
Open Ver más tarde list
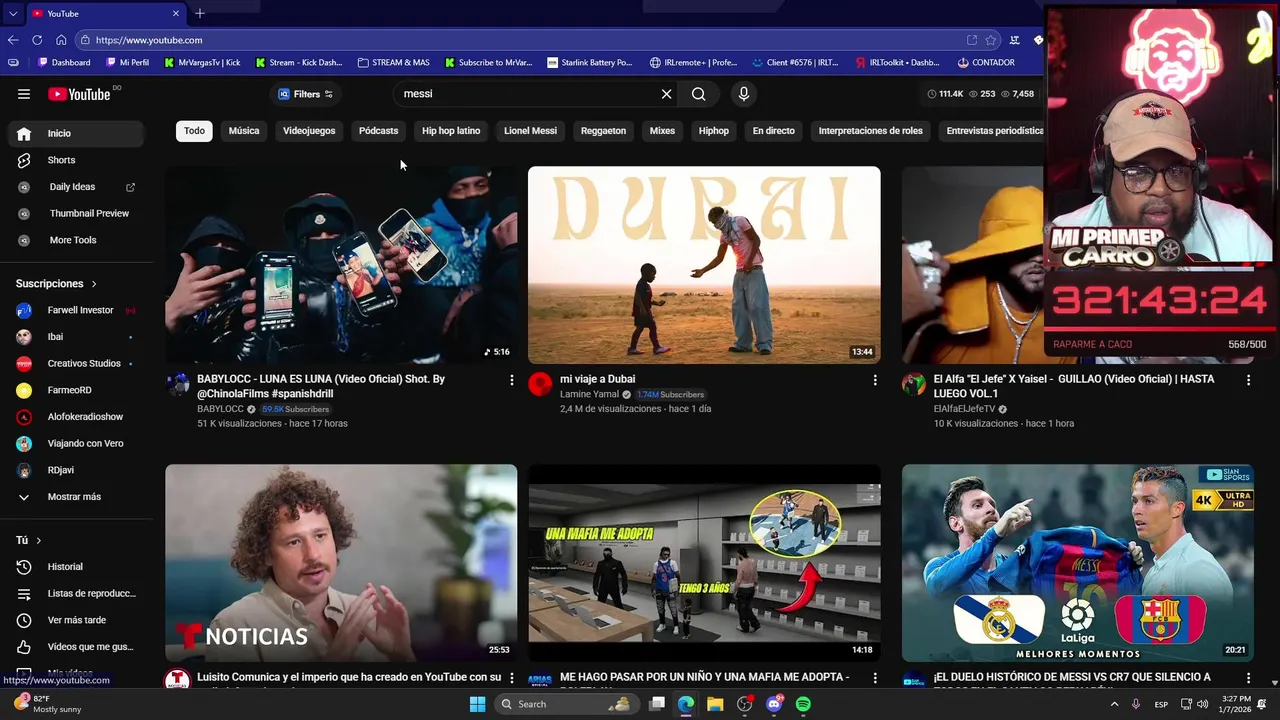[76, 620]
